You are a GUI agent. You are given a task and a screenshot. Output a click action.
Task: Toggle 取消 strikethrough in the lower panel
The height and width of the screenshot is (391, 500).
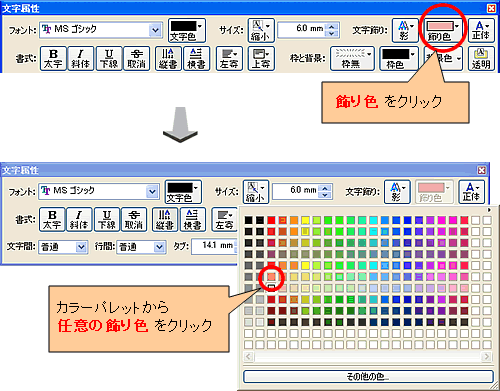click(134, 220)
